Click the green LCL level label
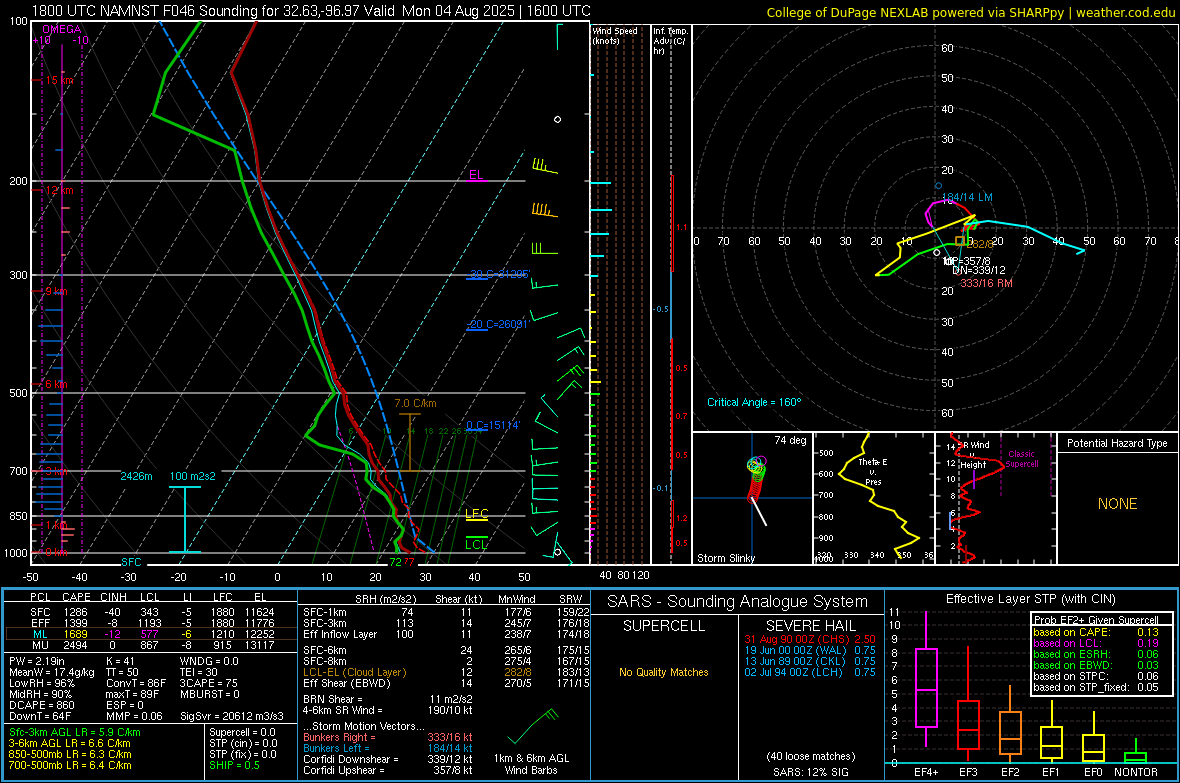1180x783 pixels. tap(476, 545)
